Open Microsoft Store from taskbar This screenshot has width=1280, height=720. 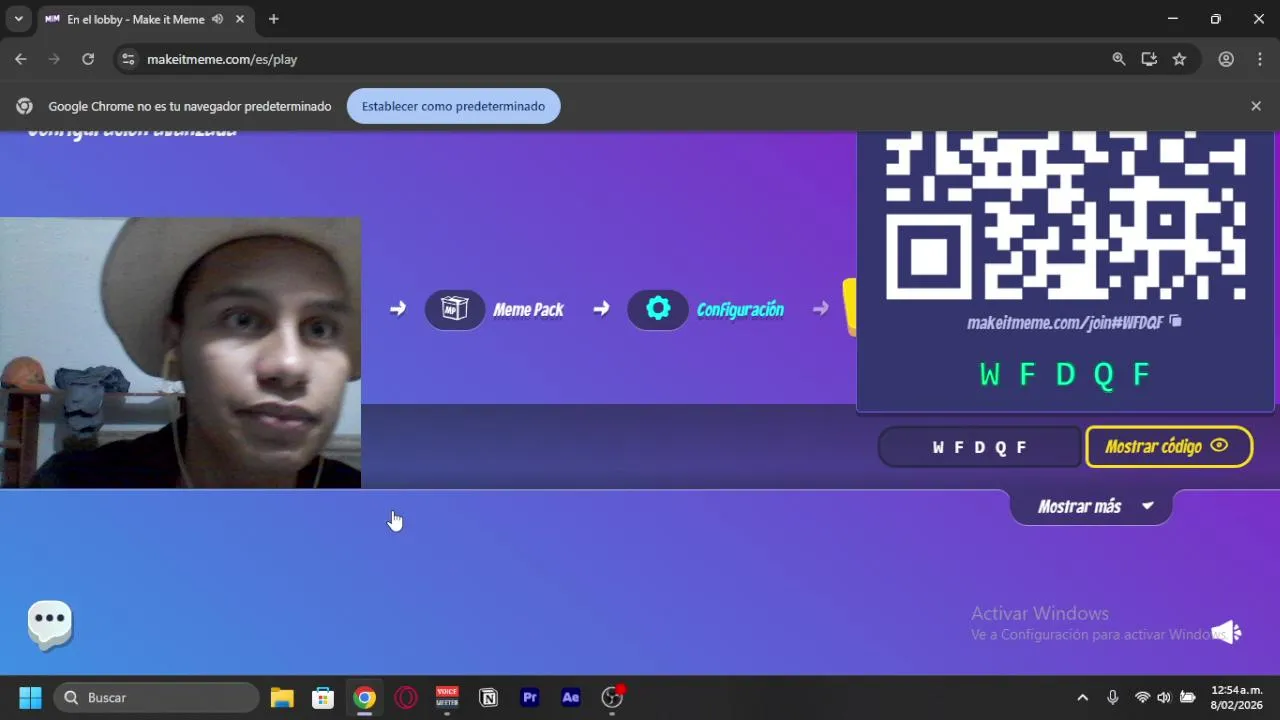[x=323, y=697]
